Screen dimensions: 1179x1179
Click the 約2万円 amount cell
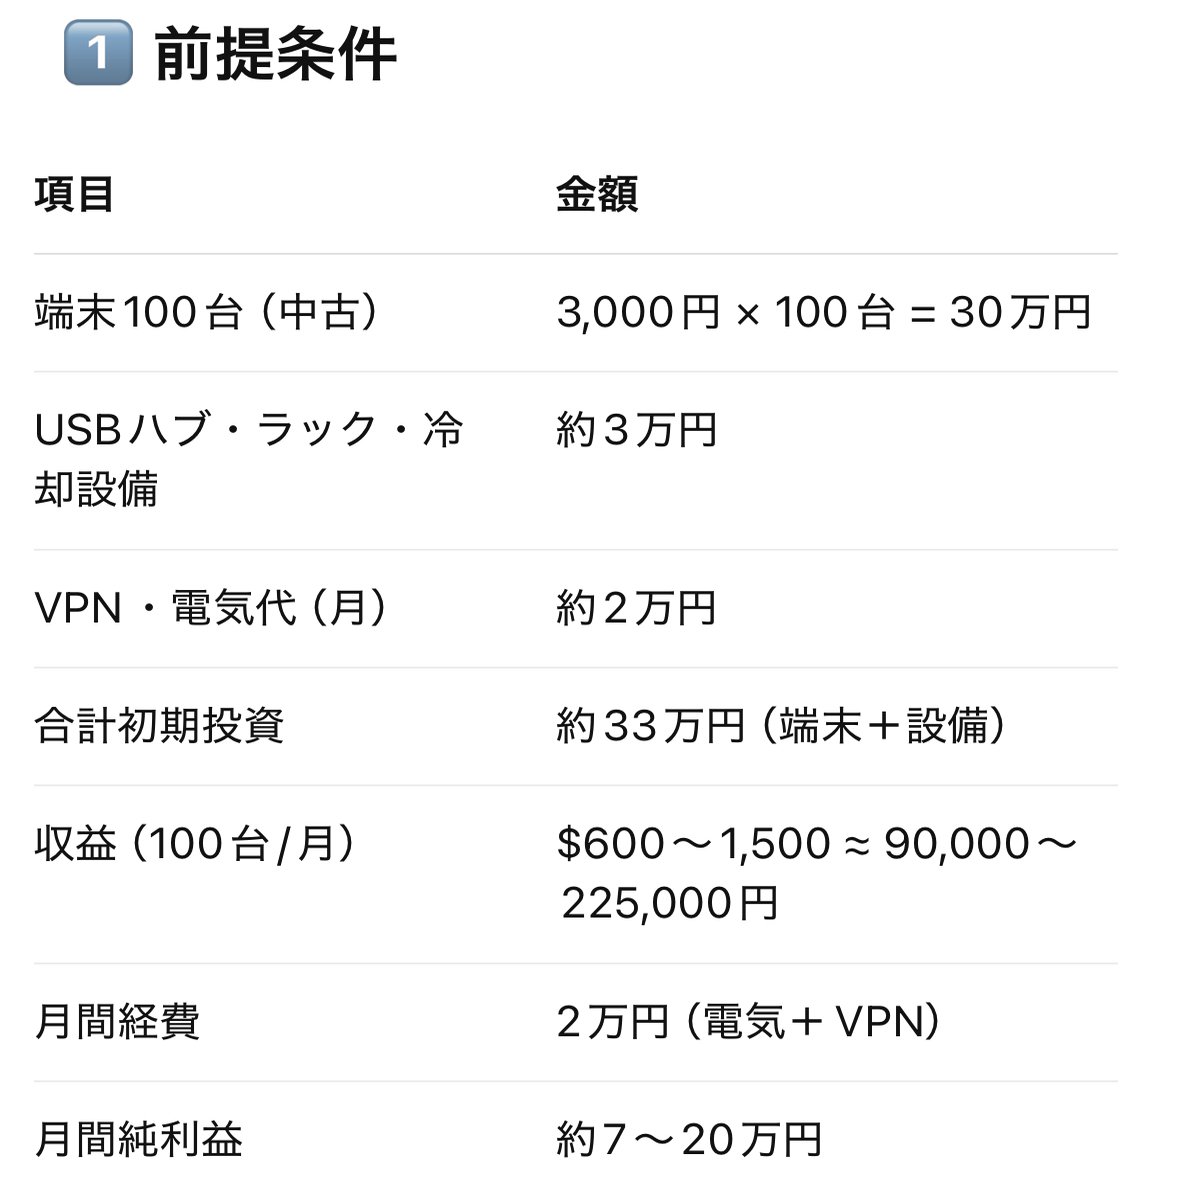click(x=636, y=608)
